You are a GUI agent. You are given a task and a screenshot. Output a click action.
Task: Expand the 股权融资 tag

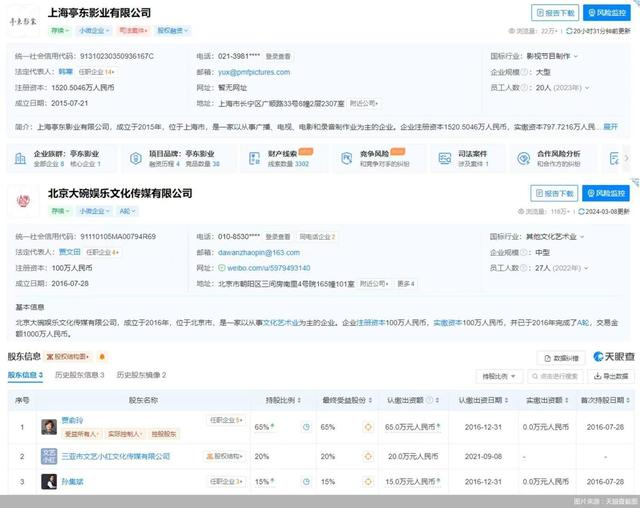click(x=173, y=31)
